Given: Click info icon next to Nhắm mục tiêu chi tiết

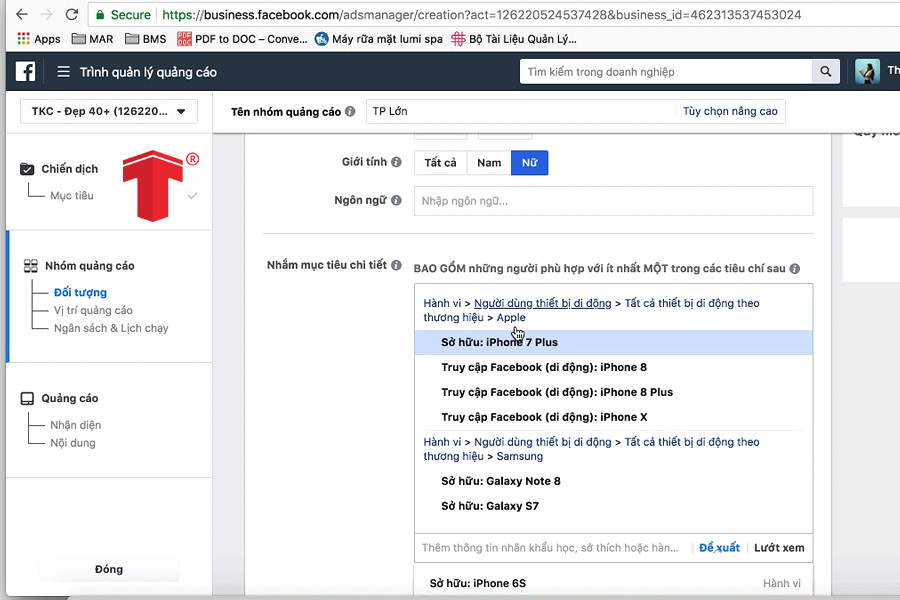Looking at the screenshot, I should click(396, 265).
